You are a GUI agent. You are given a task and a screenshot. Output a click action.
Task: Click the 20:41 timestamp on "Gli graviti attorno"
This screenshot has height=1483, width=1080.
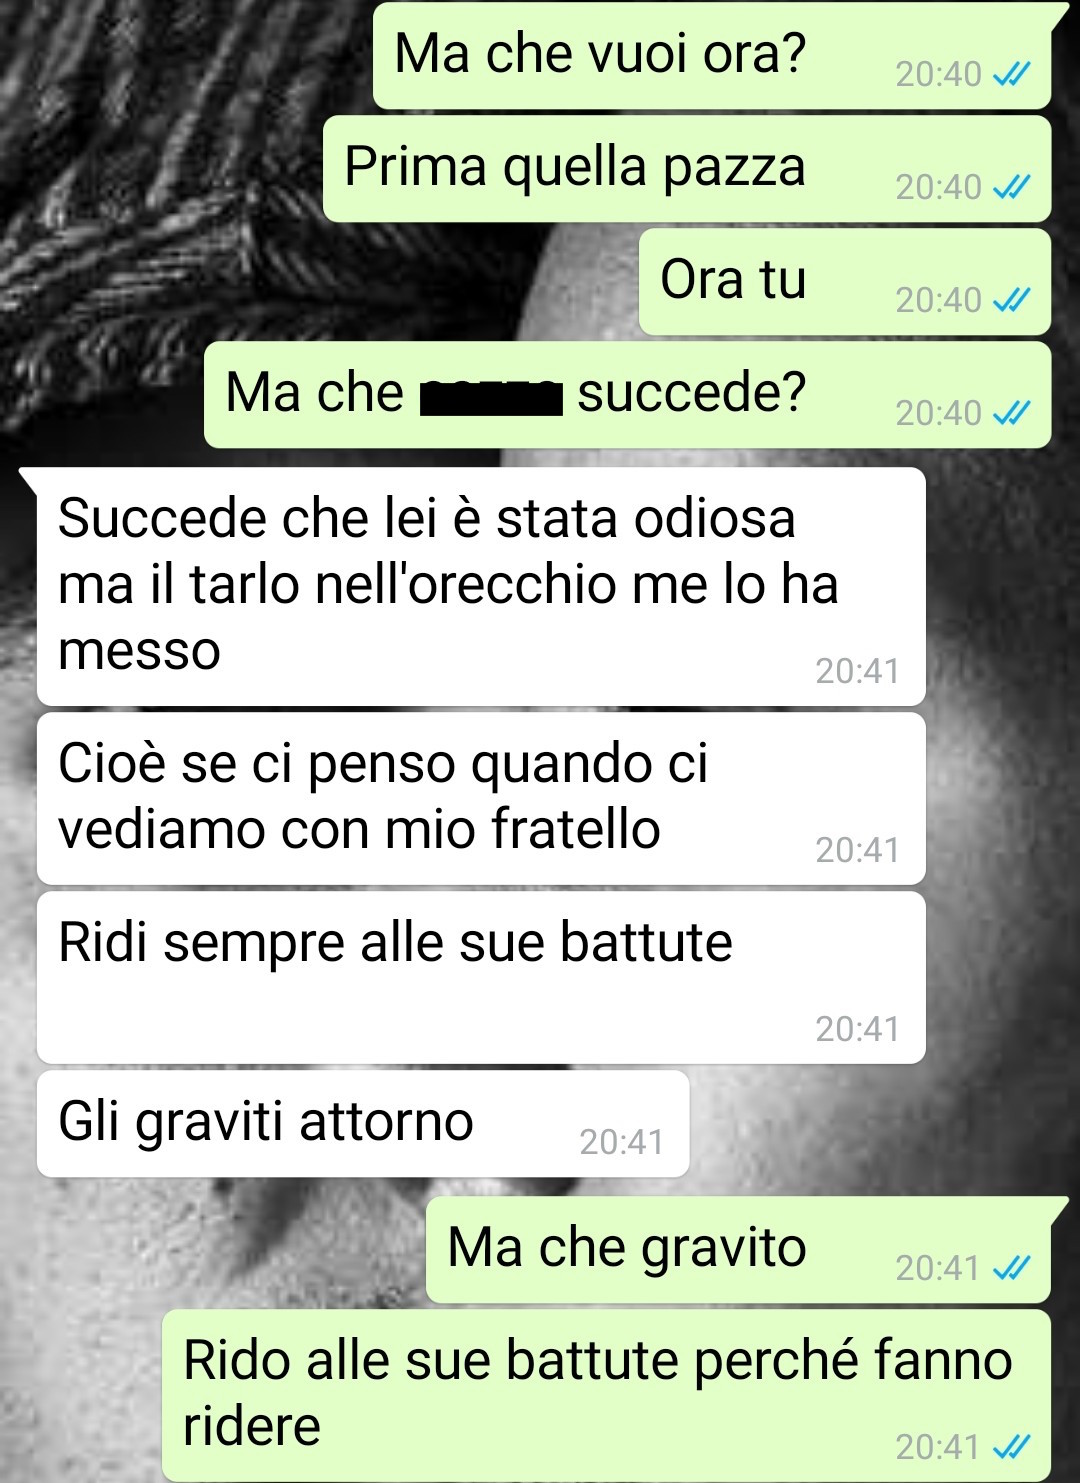click(621, 1142)
